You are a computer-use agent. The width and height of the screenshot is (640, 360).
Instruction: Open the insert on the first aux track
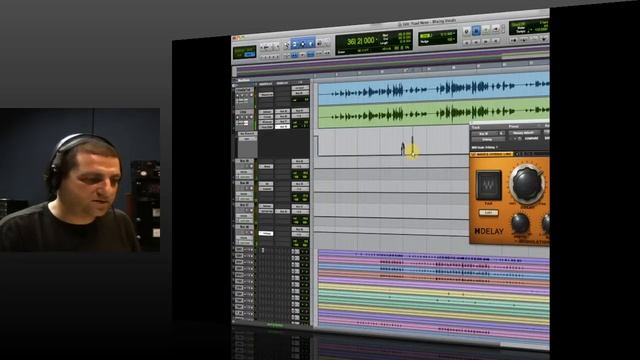pos(266,167)
